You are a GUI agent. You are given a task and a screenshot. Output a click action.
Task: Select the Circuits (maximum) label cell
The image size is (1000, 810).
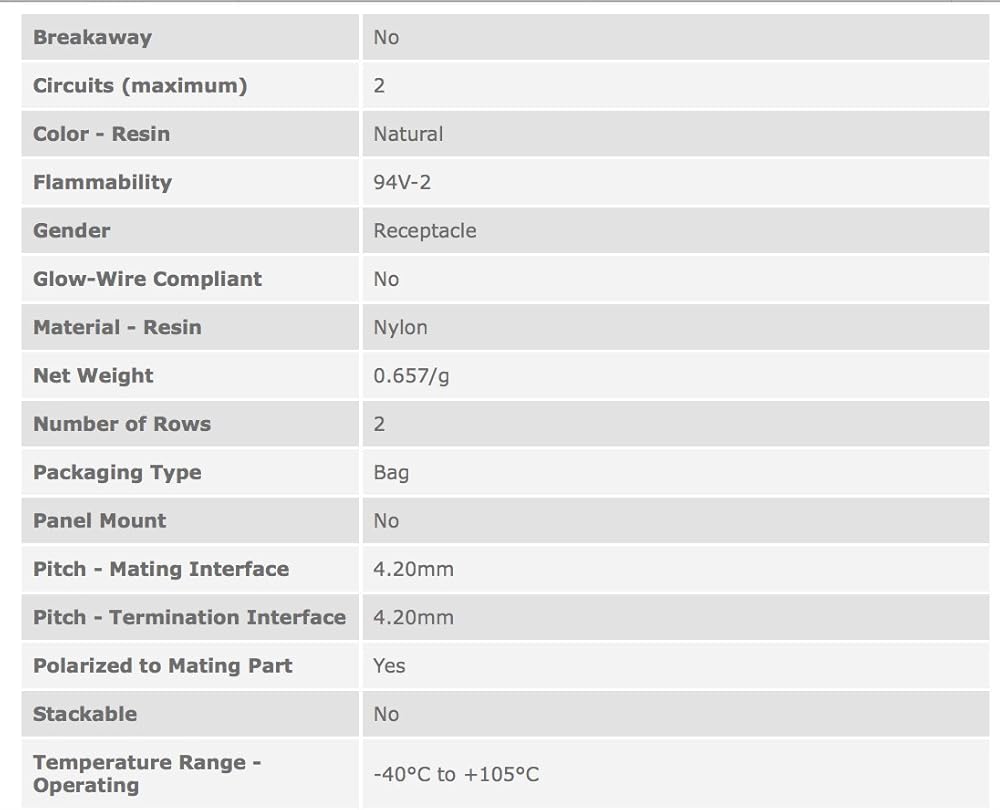pyautogui.click(x=140, y=86)
